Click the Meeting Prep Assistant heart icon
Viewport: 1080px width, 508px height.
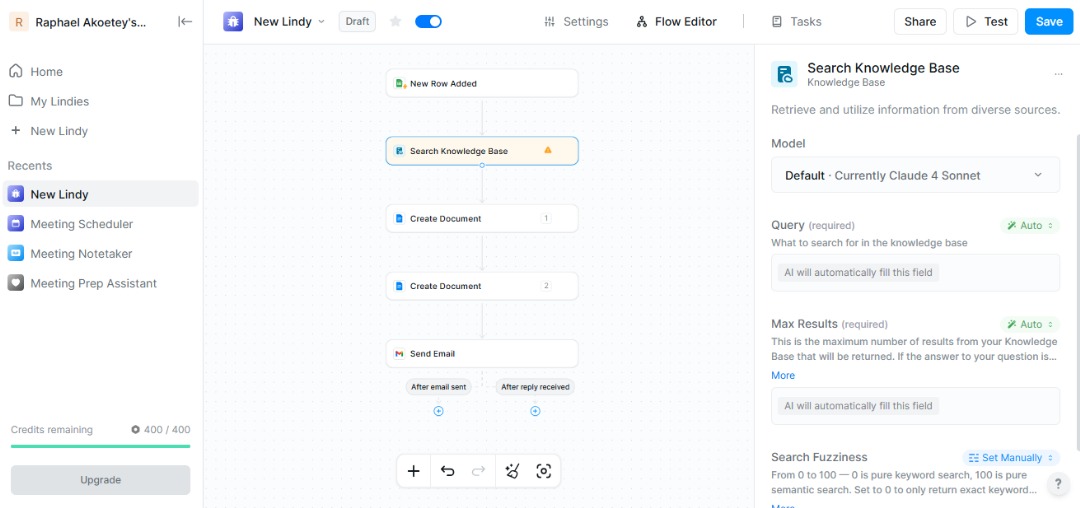point(15,283)
